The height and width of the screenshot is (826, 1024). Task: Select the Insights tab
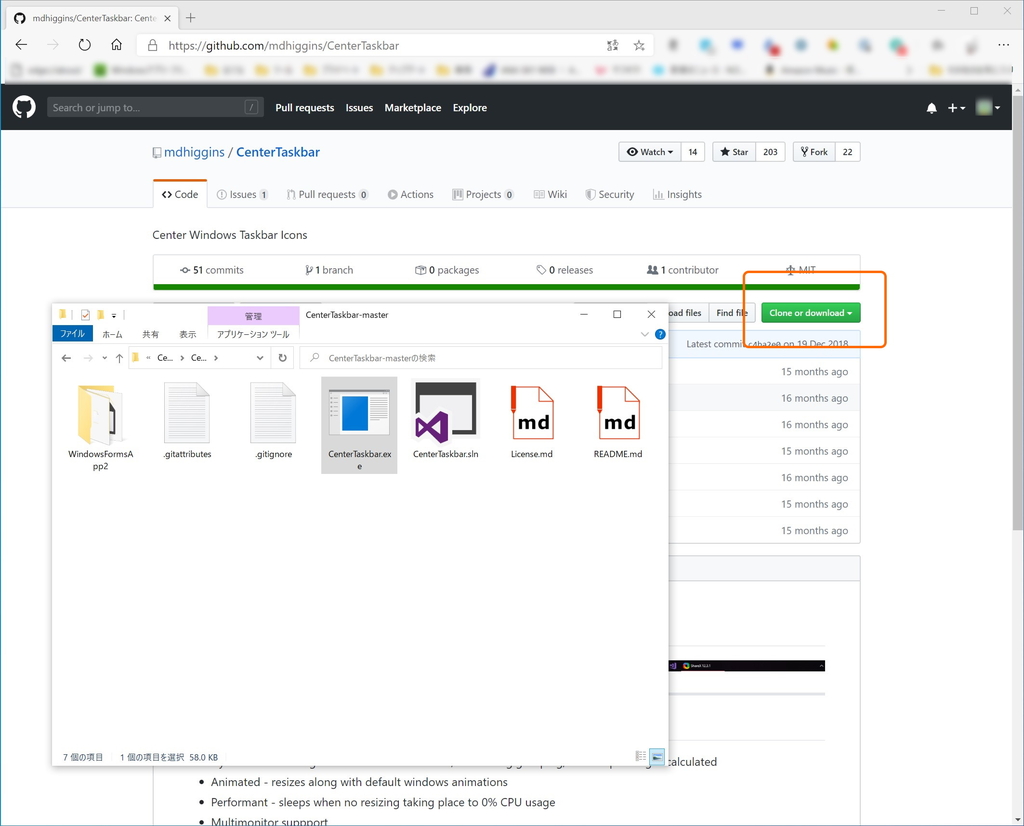[677, 195]
